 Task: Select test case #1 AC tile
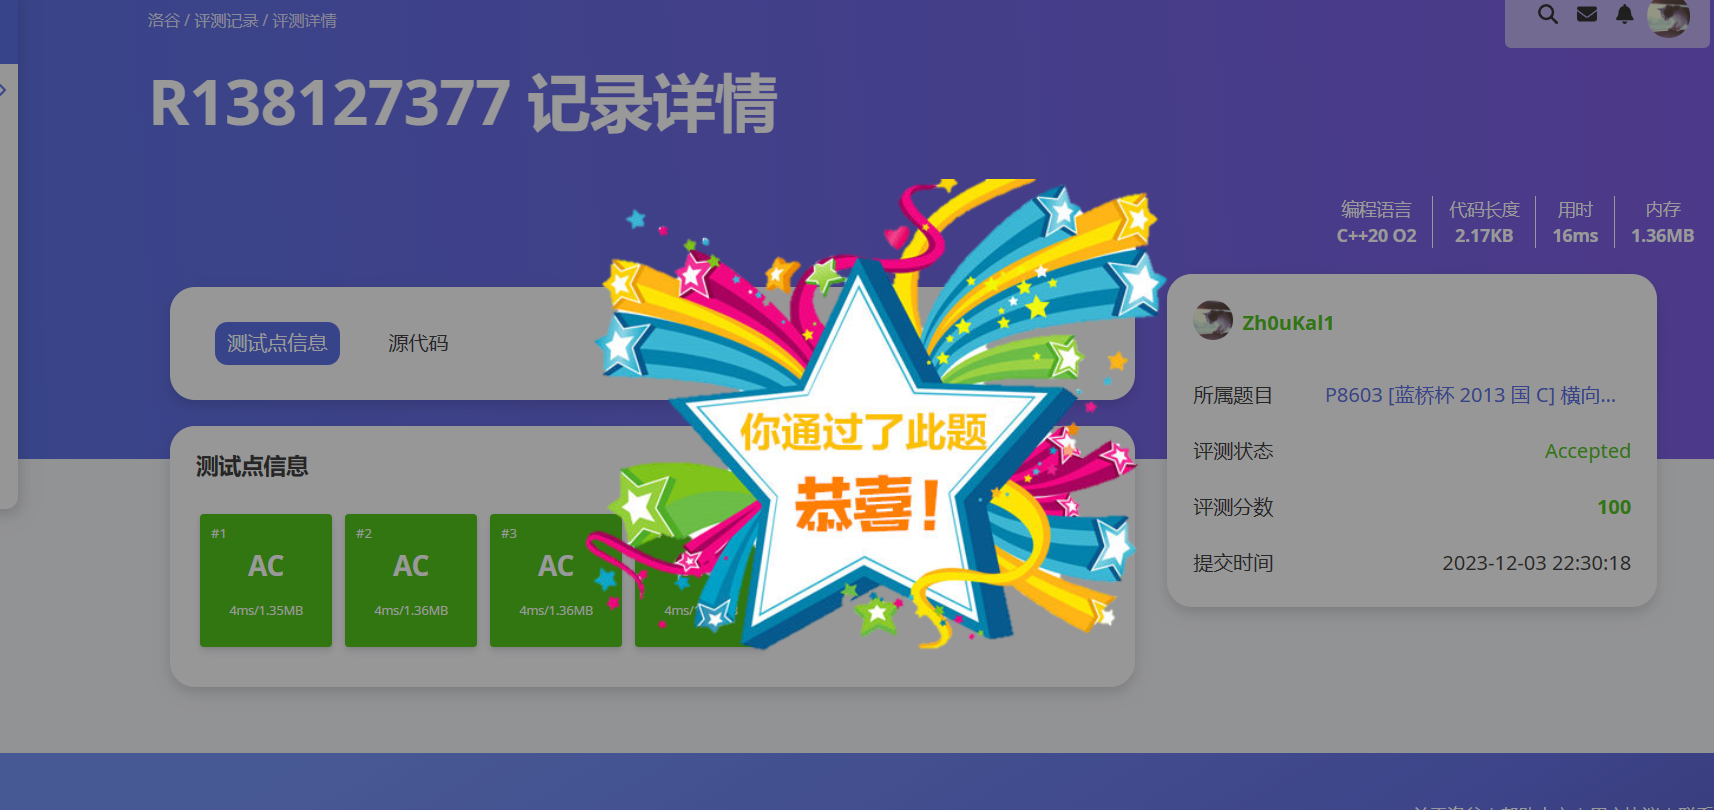click(266, 580)
